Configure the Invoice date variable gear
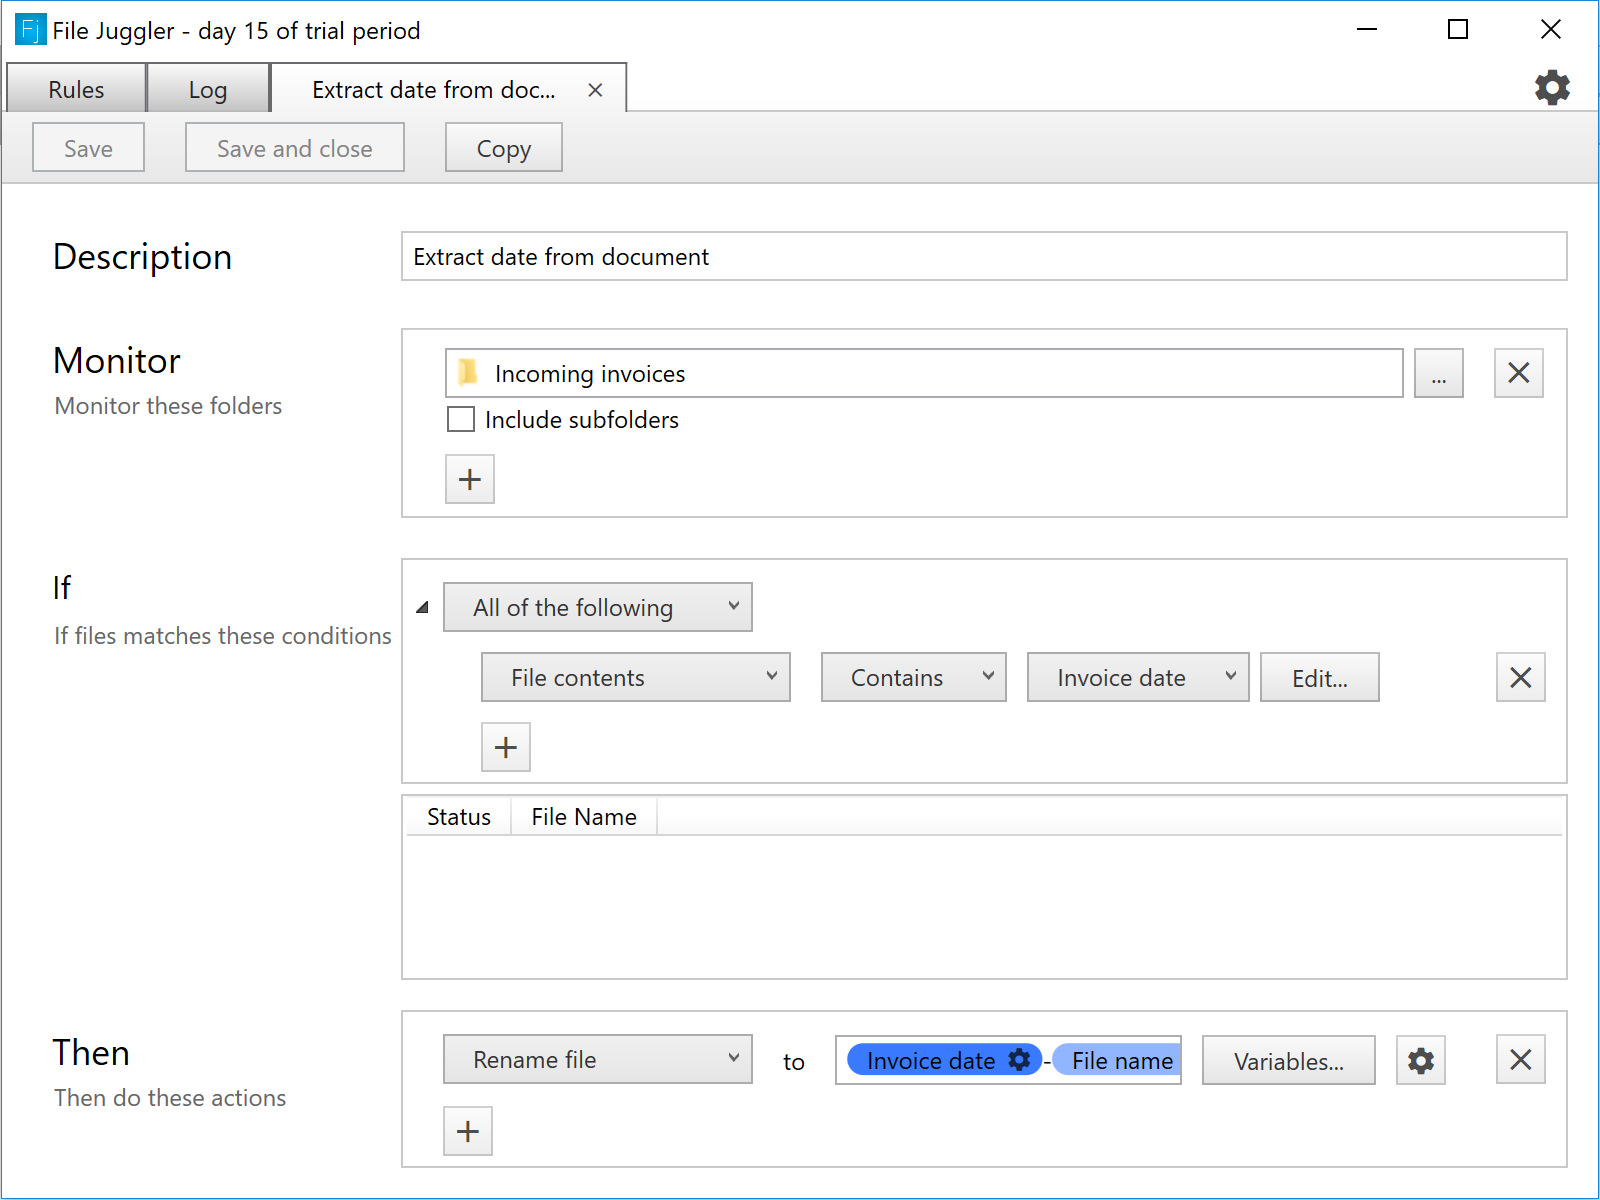 [1019, 1060]
